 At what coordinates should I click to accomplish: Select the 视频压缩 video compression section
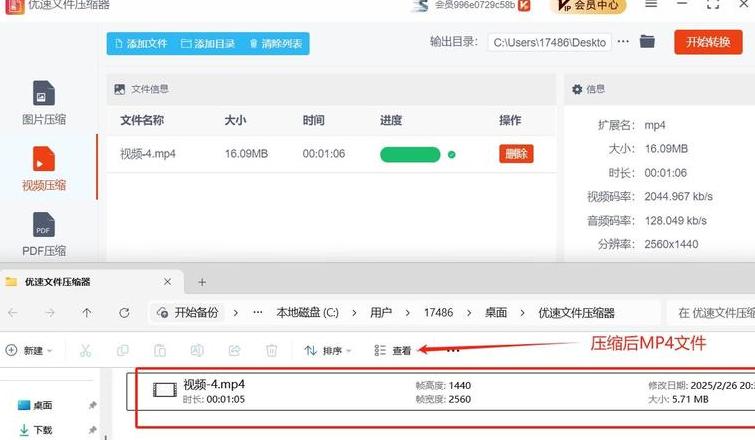[44, 168]
